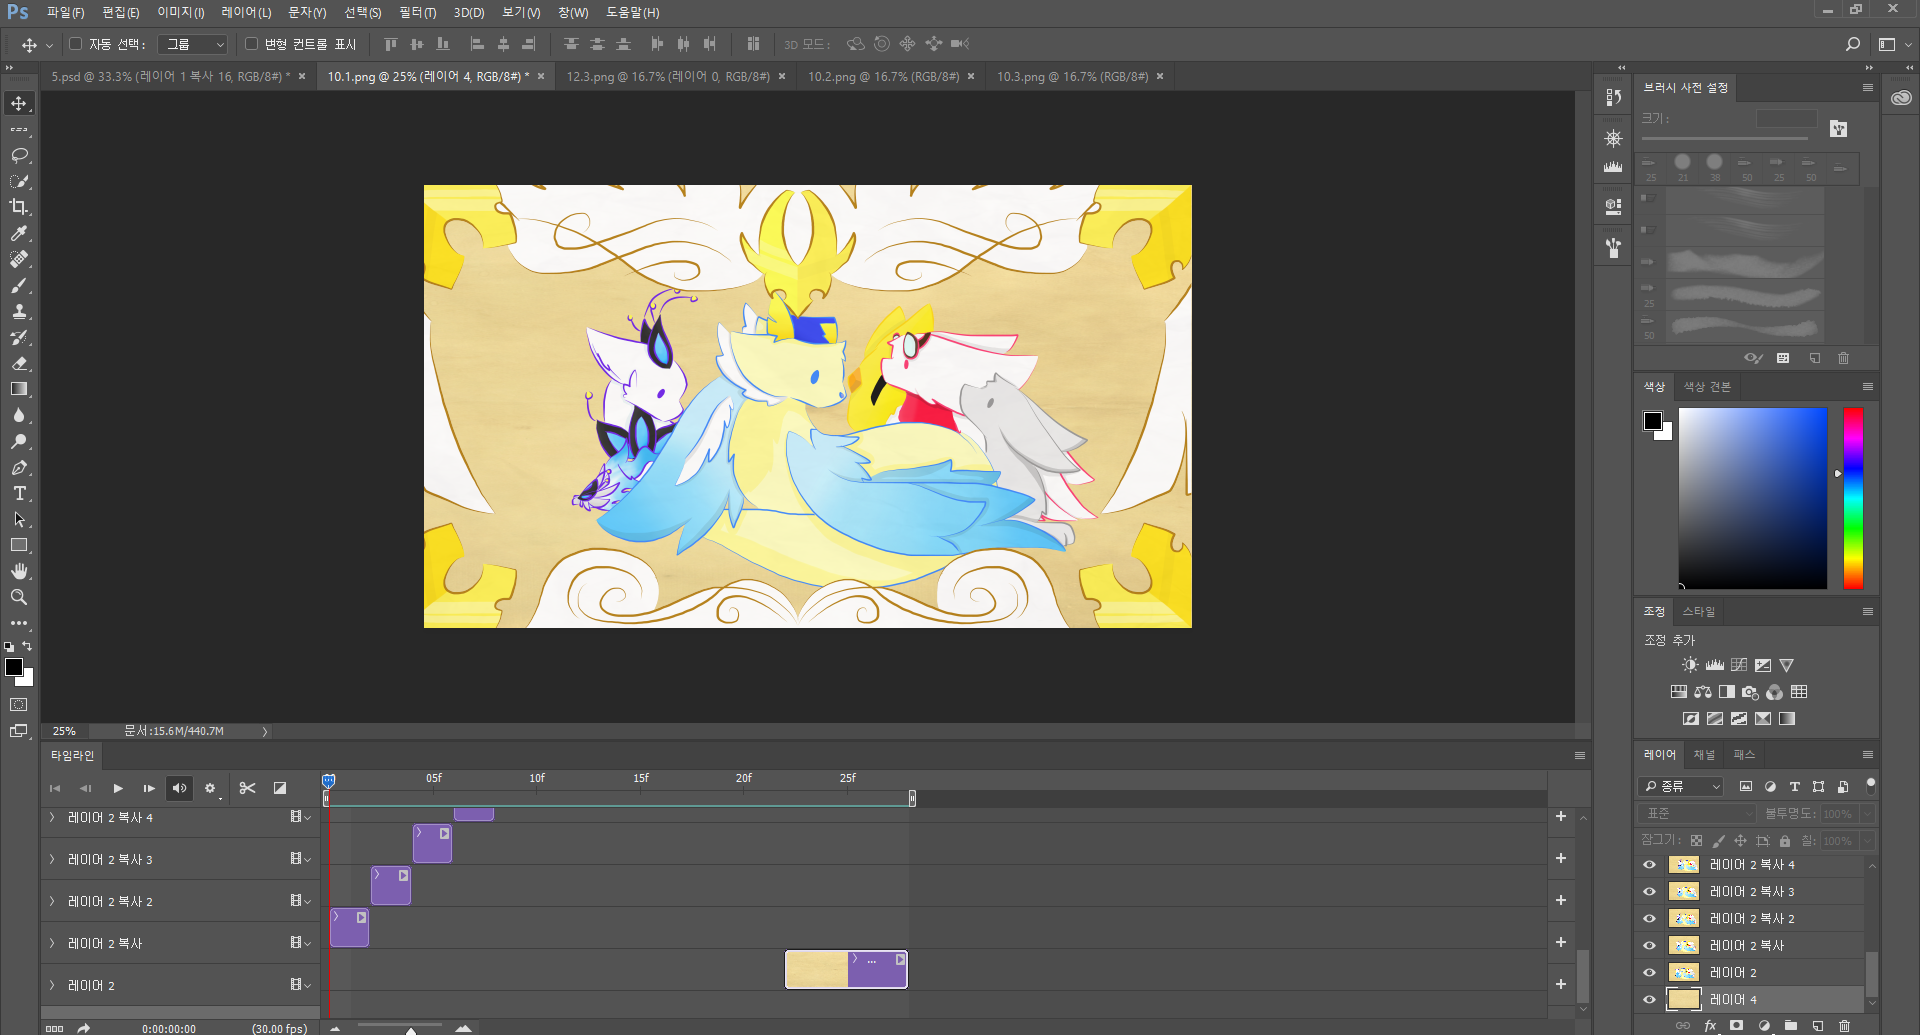Select the Brush tool
Viewport: 1920px width, 1035px height.
point(19,285)
